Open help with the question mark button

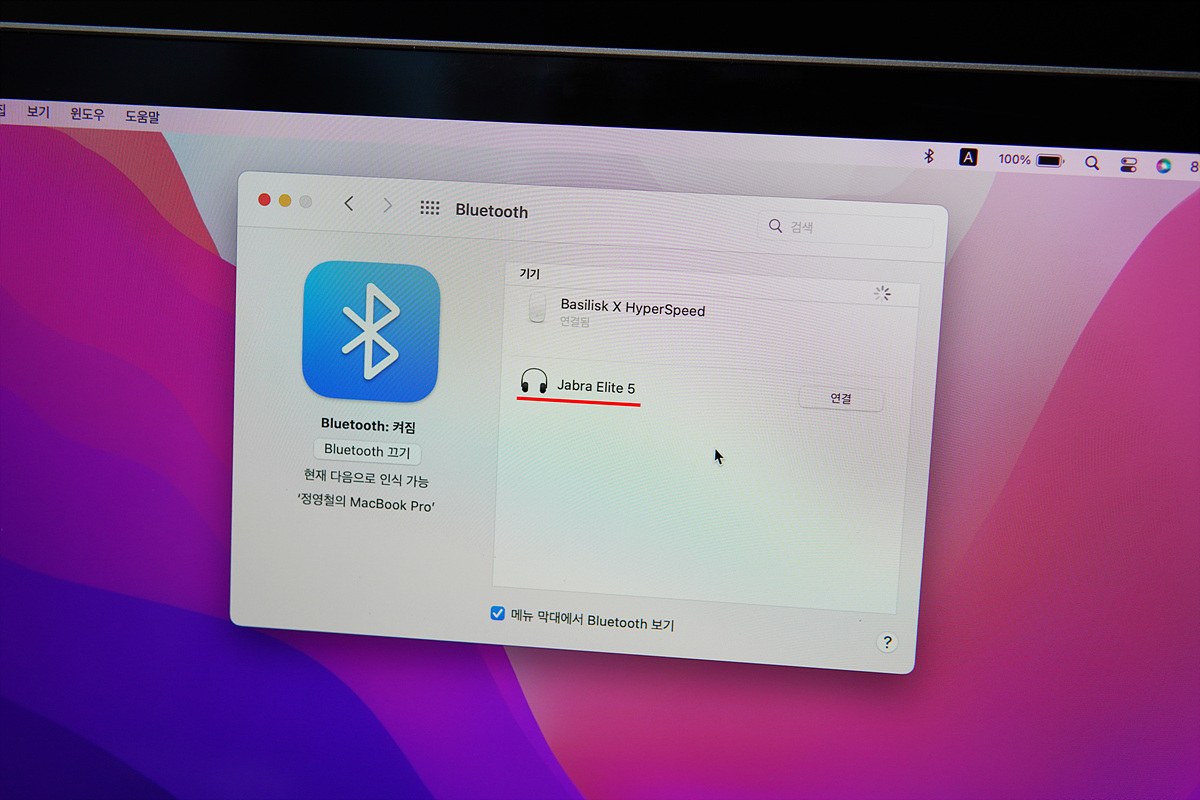click(x=887, y=642)
